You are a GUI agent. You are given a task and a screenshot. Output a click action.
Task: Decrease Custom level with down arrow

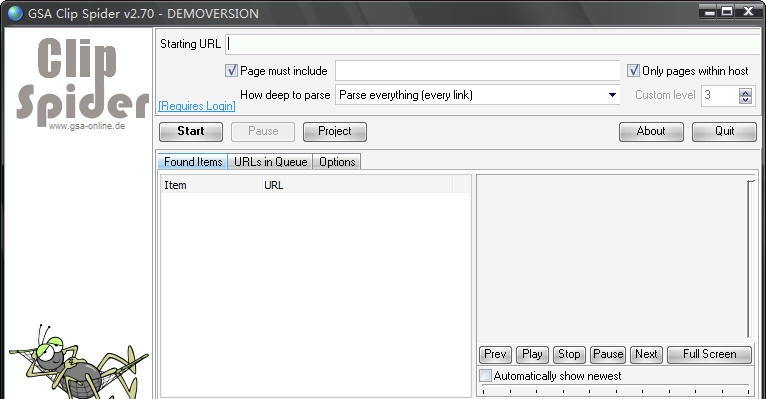pos(745,100)
